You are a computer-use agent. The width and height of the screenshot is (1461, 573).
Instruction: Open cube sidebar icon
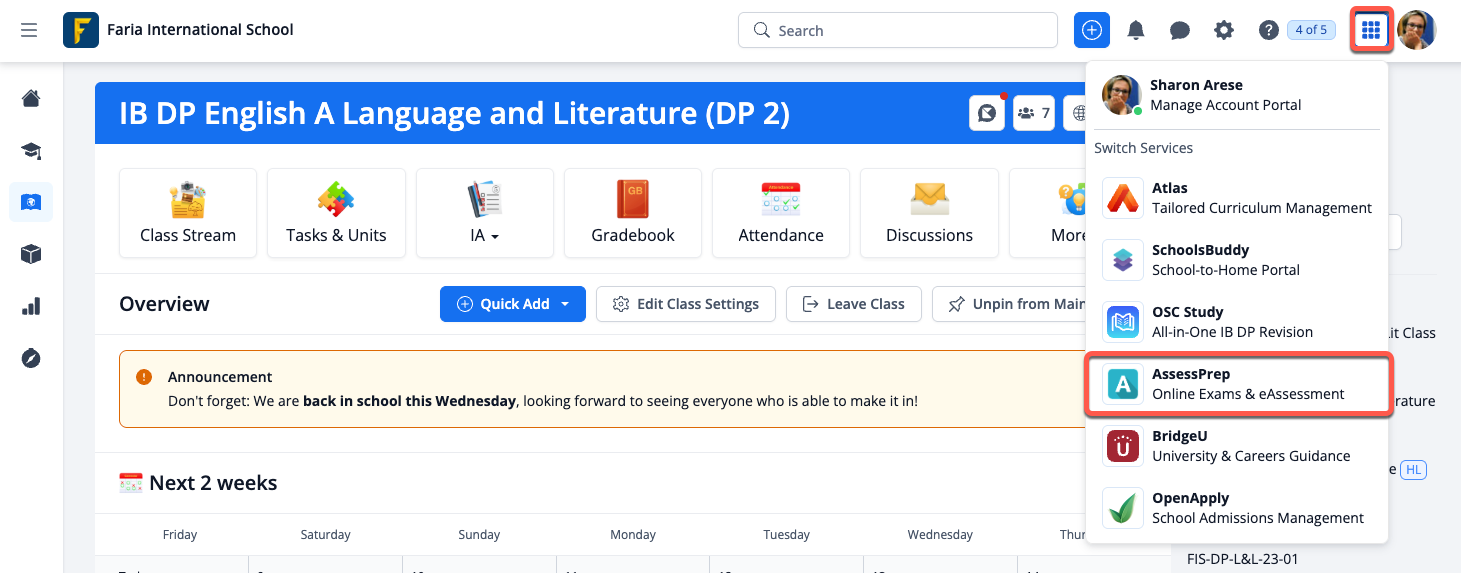pyautogui.click(x=31, y=254)
